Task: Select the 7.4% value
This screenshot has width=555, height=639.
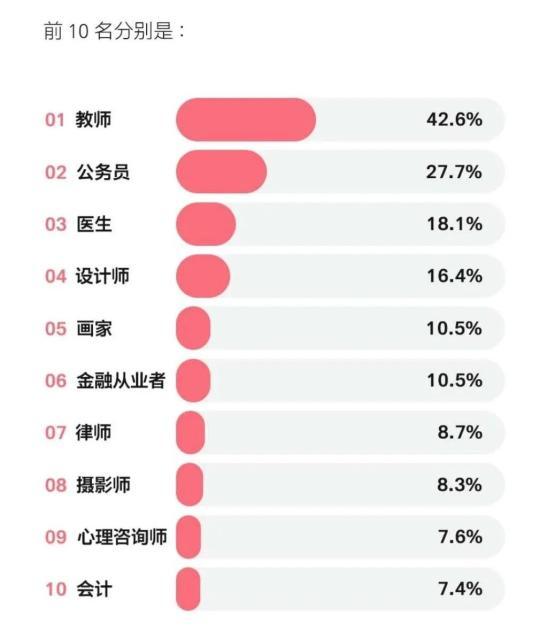Action: pyautogui.click(x=460, y=589)
